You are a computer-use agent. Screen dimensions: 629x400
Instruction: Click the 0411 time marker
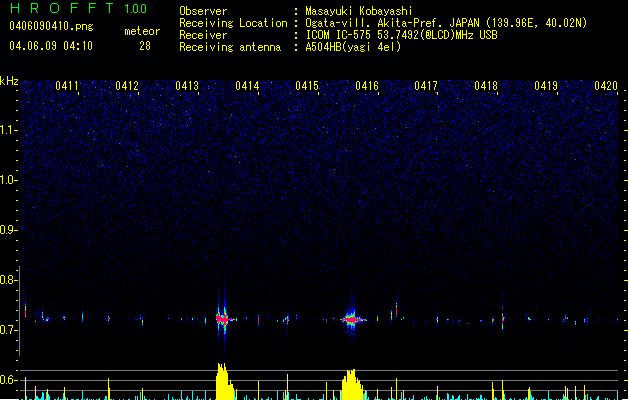tap(67, 86)
